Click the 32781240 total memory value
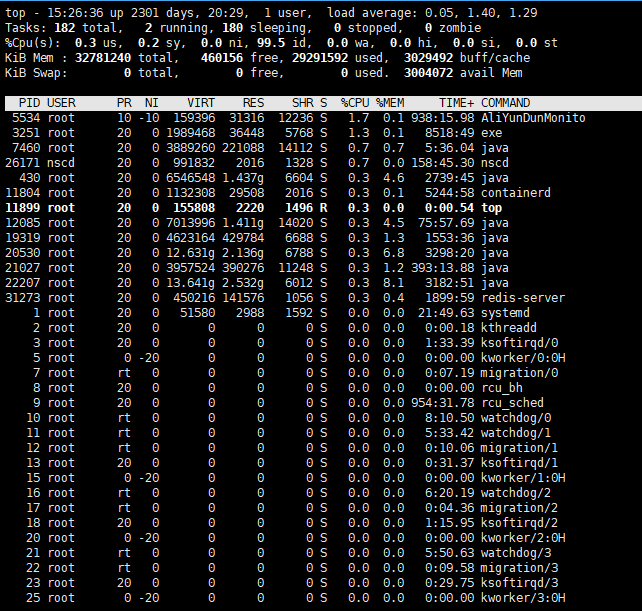This screenshot has width=642, height=611. point(103,58)
